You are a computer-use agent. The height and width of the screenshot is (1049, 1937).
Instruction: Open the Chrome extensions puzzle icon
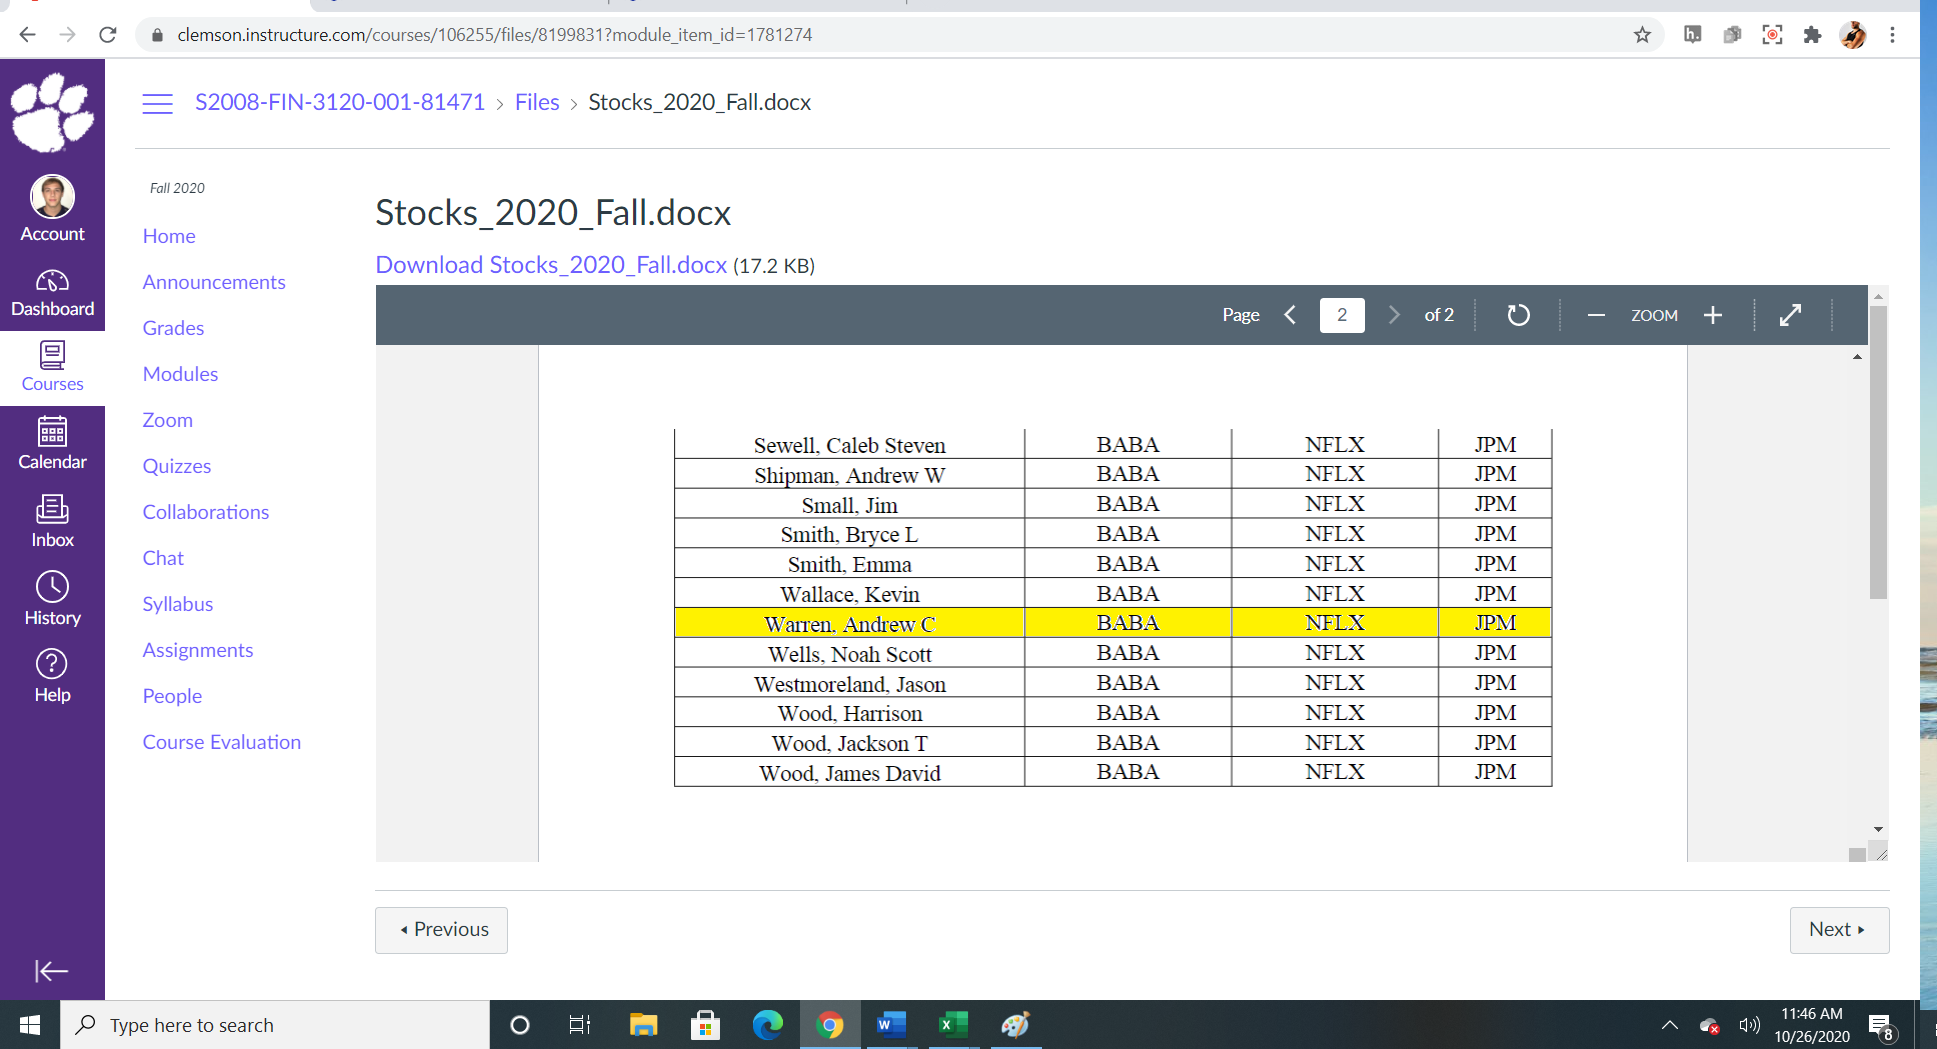pyautogui.click(x=1812, y=35)
